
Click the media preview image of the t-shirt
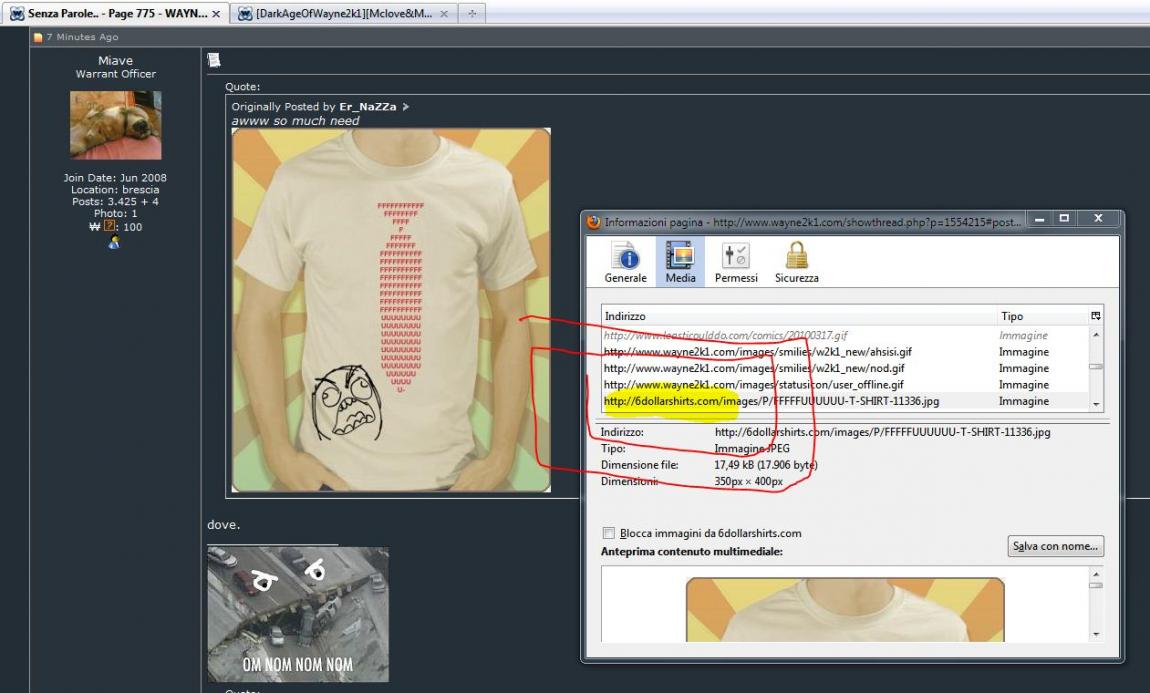pyautogui.click(x=845, y=609)
